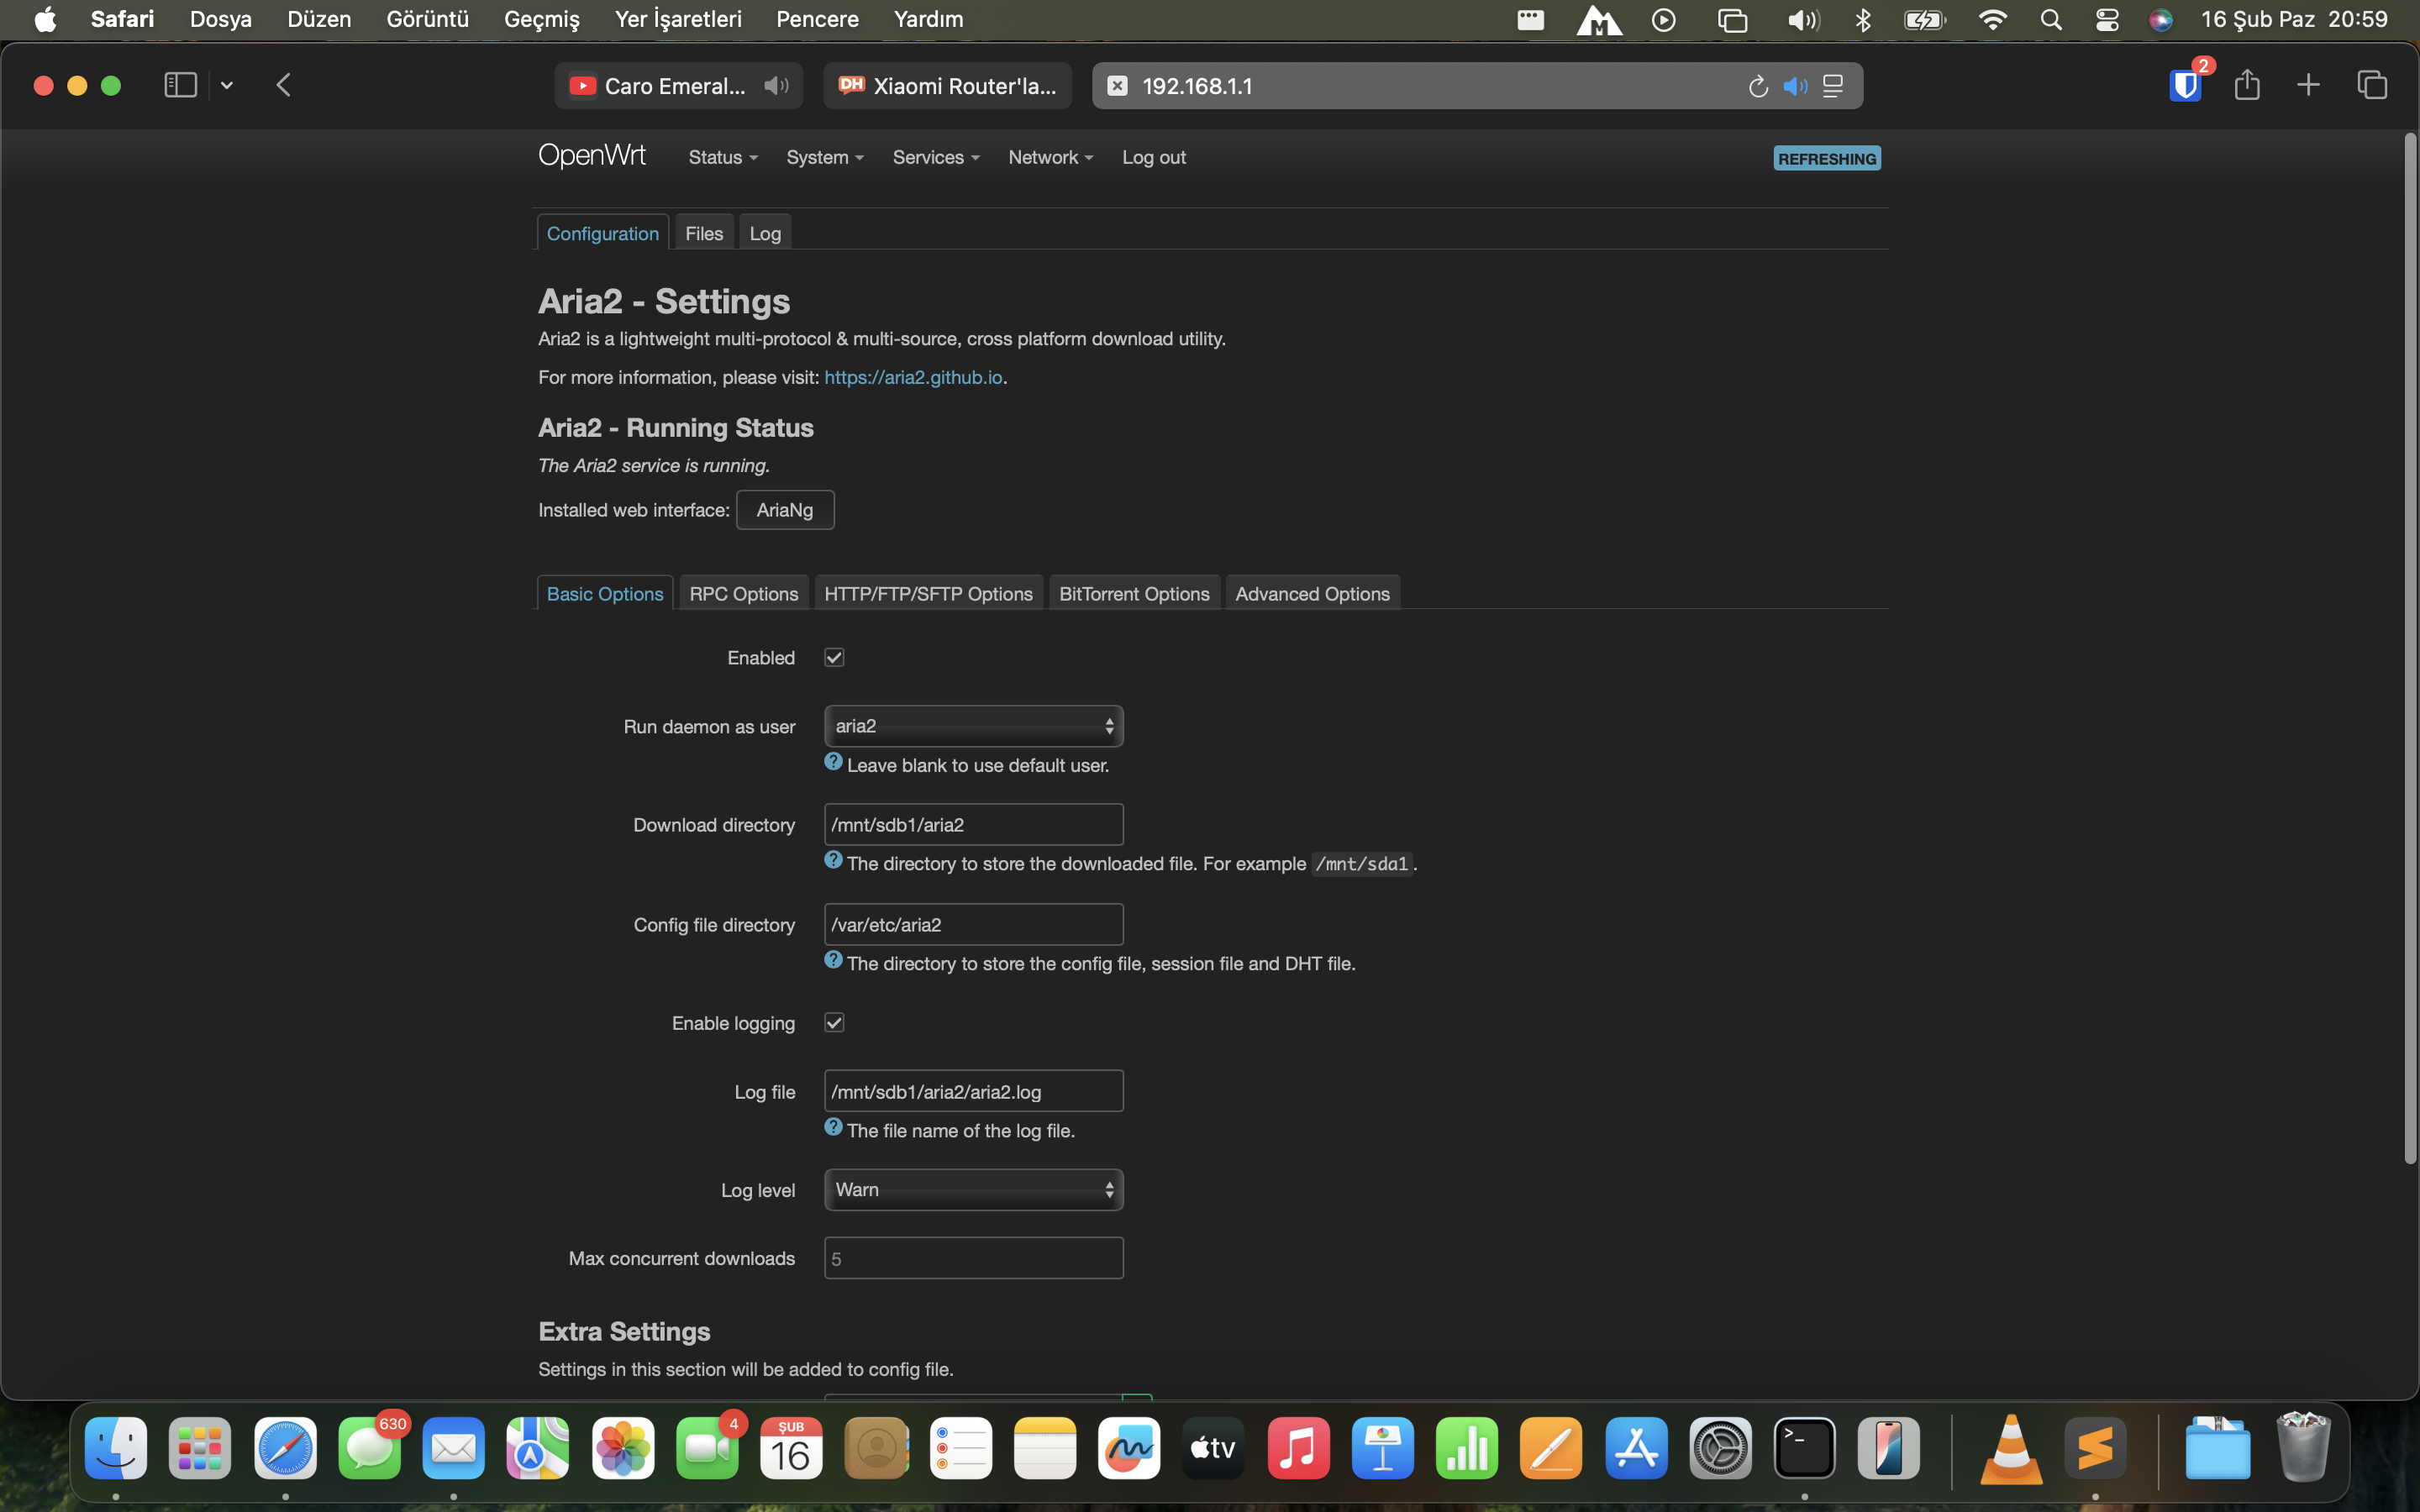
Task: Click the Max concurrent downloads field
Action: 973,1259
